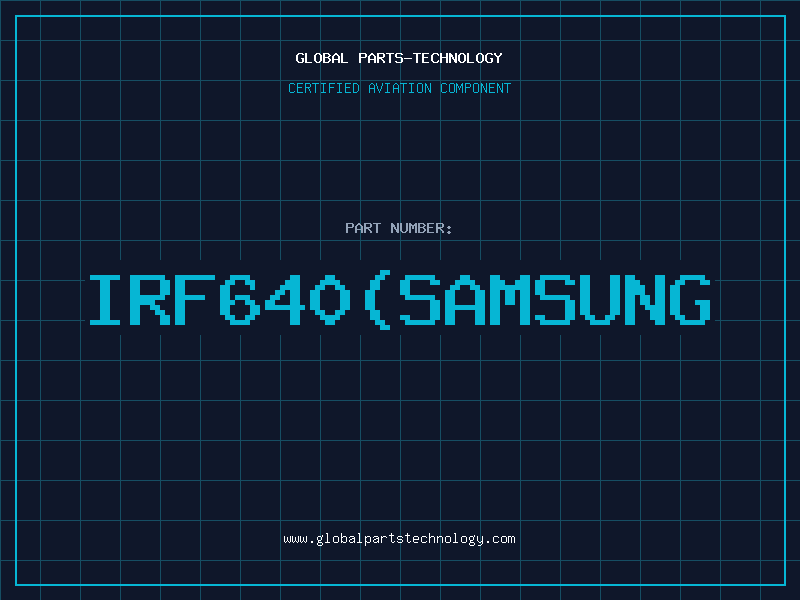
Task: Click the PART NUMBER: label
Action: click(399, 228)
